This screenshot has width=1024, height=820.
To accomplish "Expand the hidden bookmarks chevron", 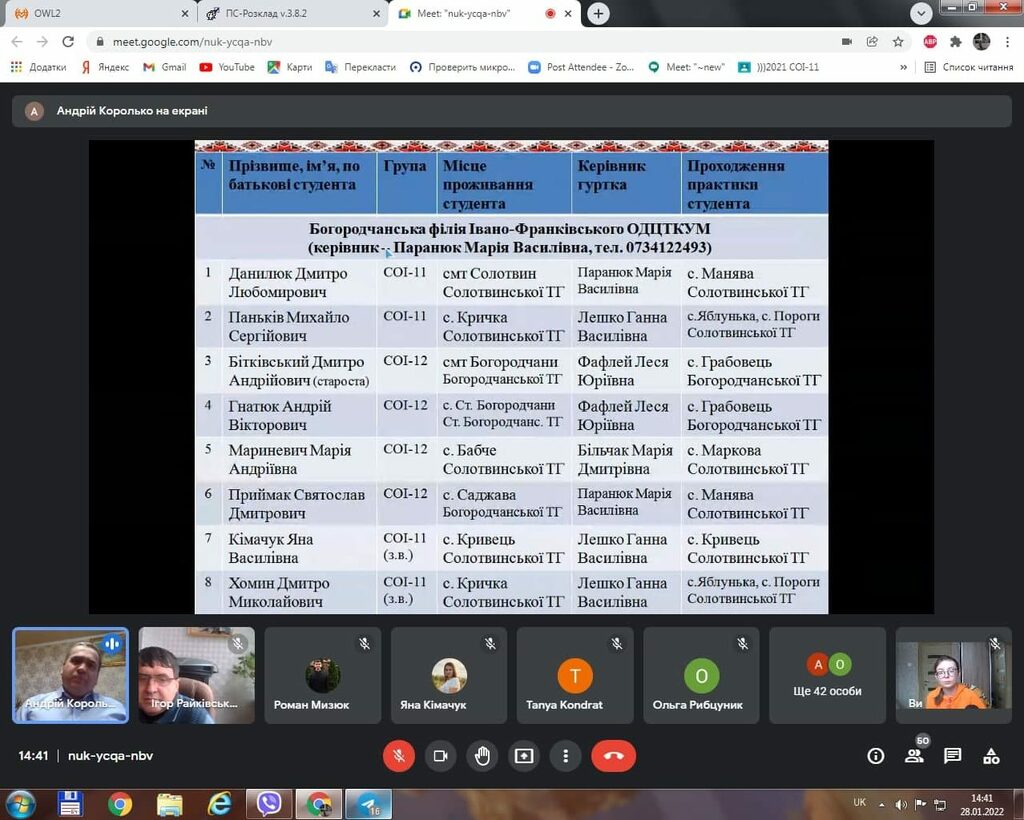I will point(904,67).
